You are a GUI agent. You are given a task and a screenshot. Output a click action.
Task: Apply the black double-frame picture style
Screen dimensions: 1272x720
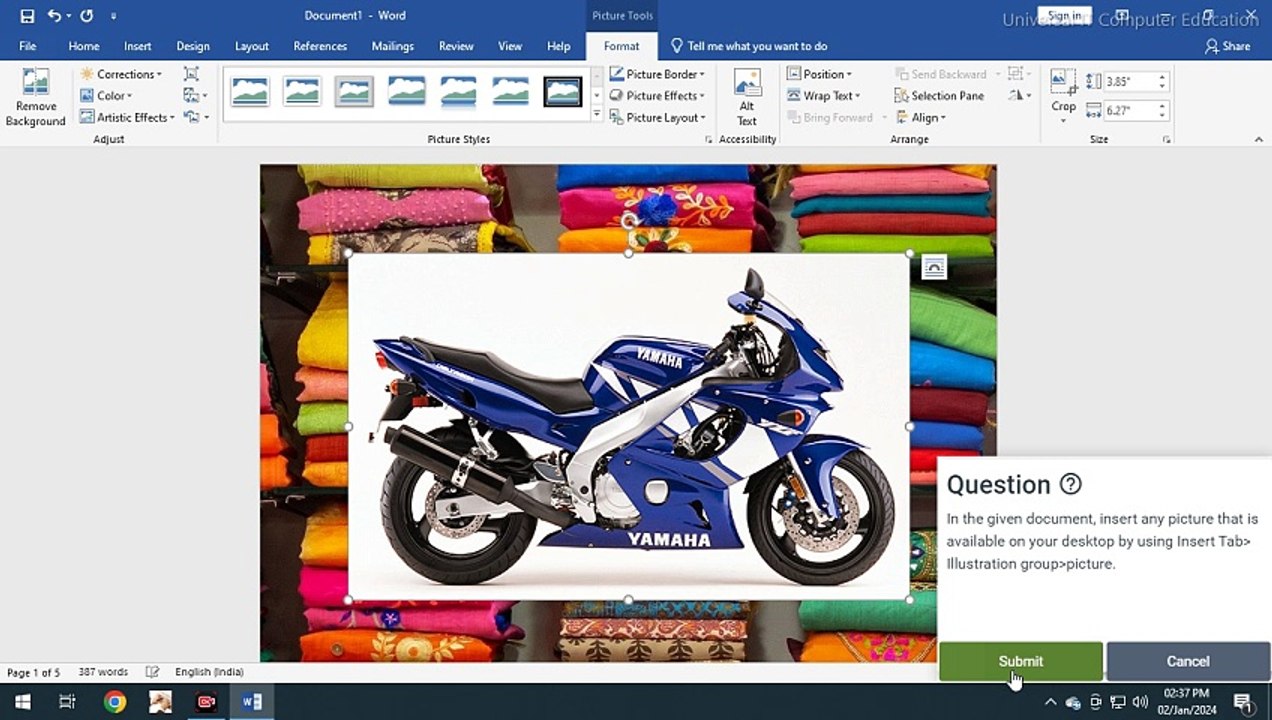[563, 92]
